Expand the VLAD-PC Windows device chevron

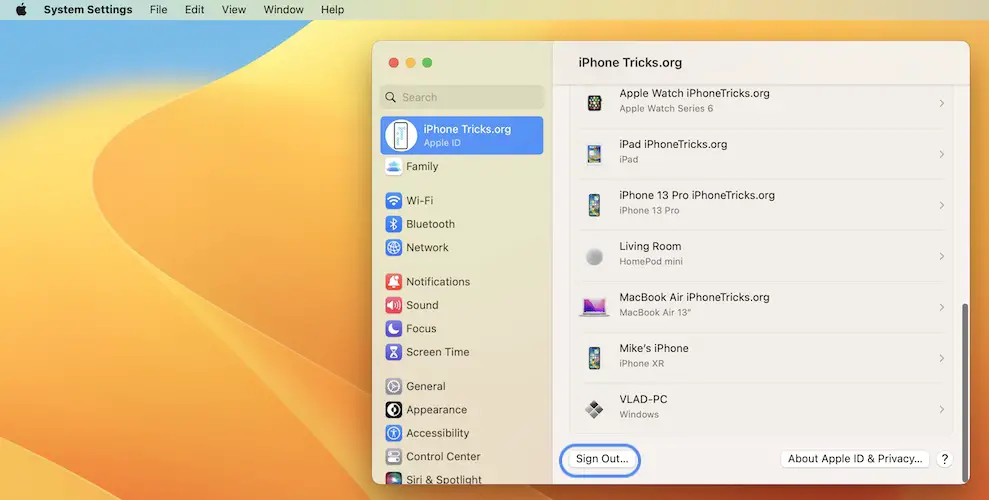(941, 409)
